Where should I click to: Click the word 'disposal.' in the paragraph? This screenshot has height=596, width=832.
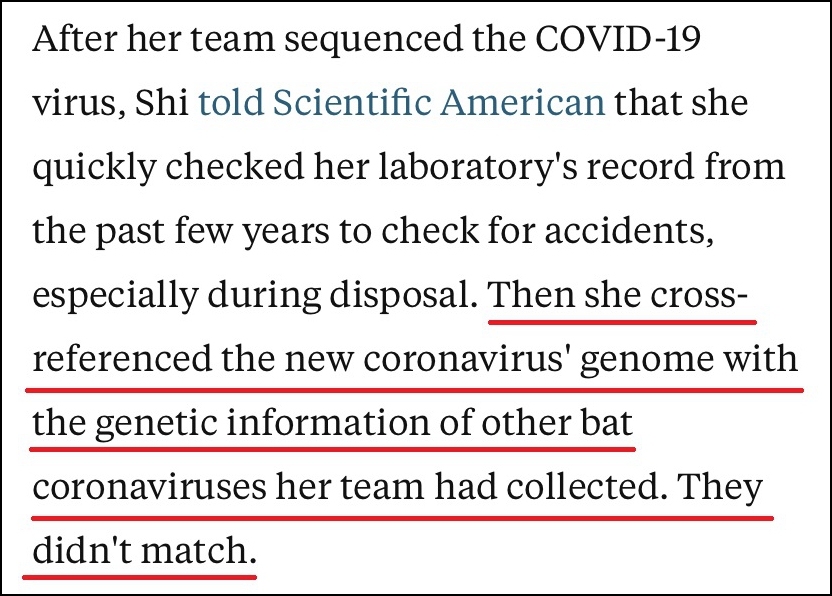tap(404, 295)
